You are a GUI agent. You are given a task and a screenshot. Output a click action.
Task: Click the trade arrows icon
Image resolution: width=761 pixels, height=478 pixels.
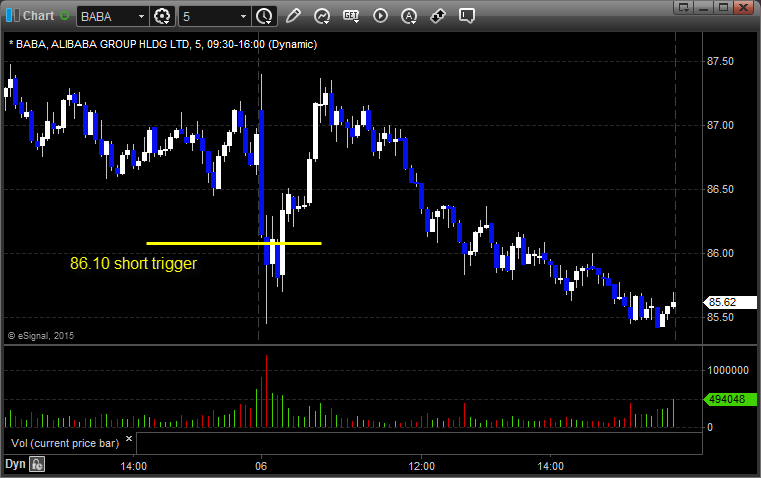pyautogui.click(x=438, y=16)
